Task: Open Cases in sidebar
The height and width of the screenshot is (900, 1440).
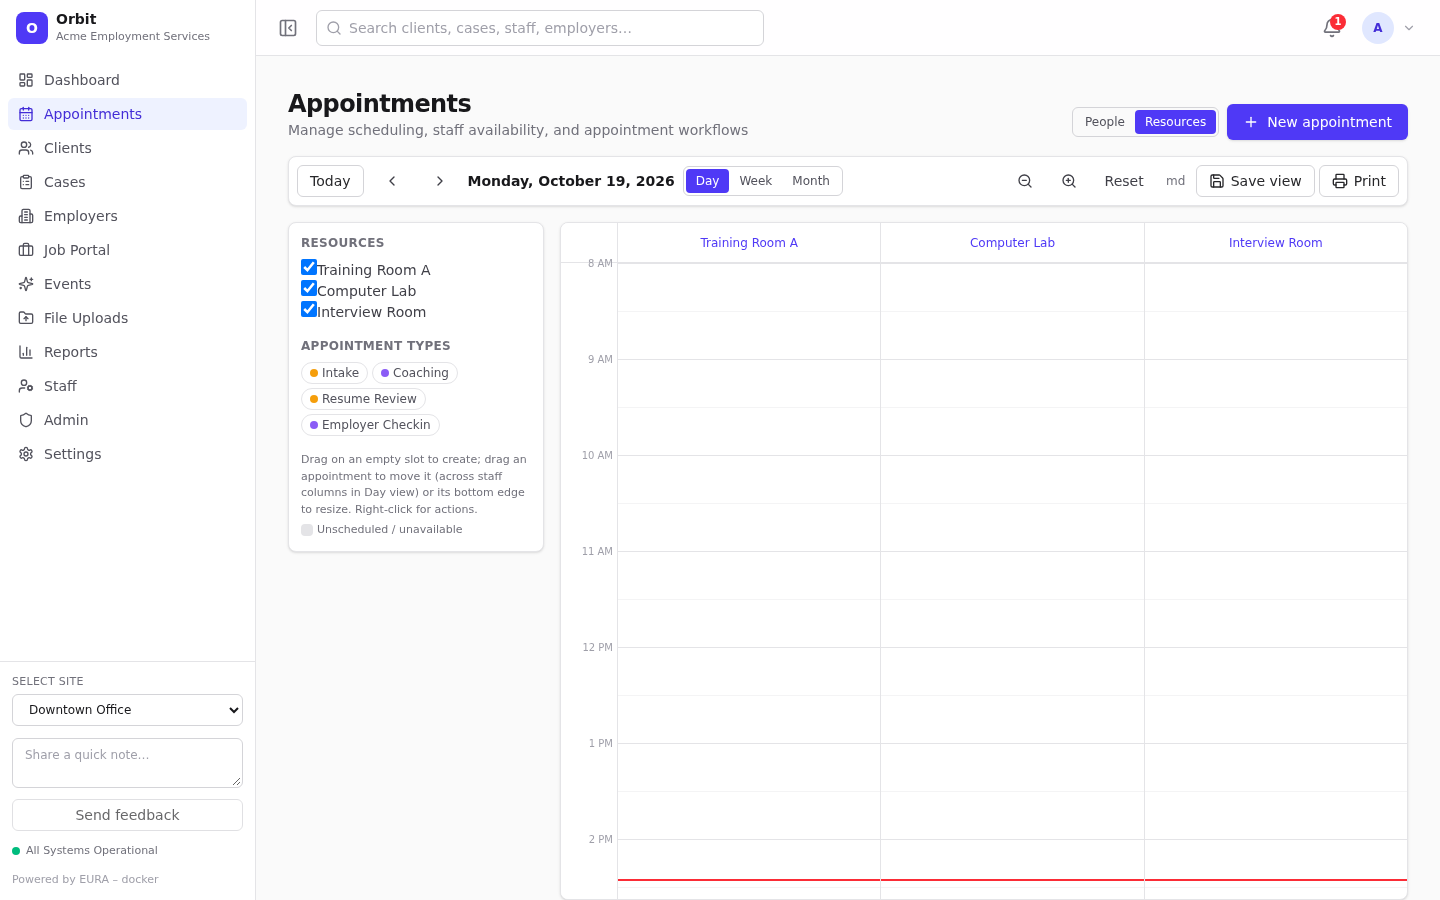Action: [x=127, y=182]
